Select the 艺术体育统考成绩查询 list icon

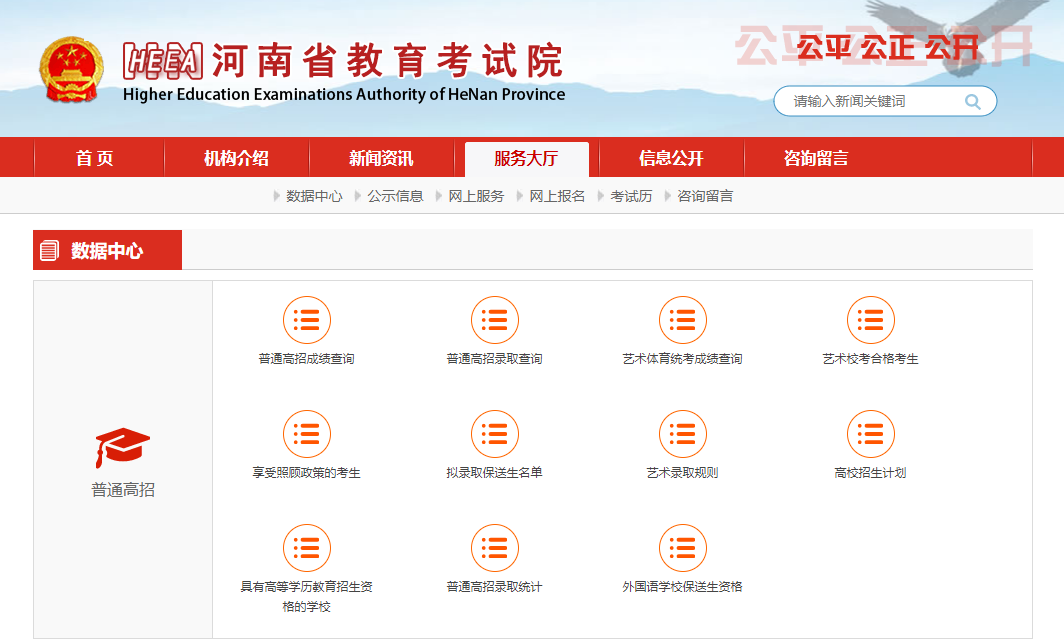pos(683,320)
